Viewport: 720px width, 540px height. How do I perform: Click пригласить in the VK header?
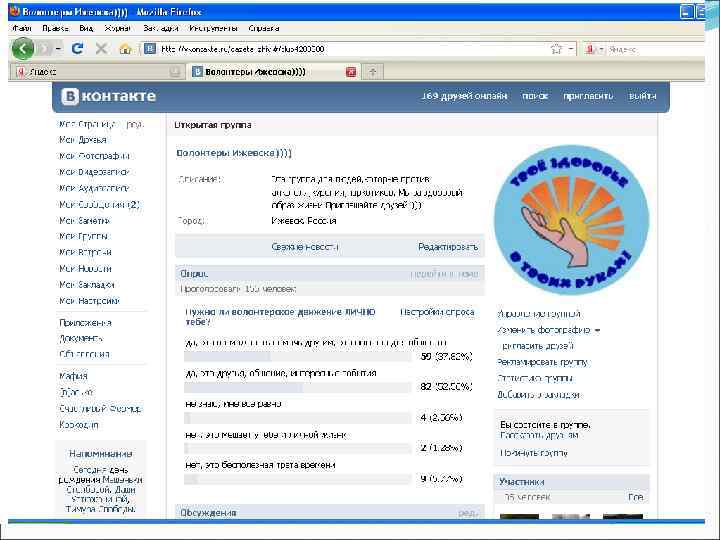[x=588, y=96]
